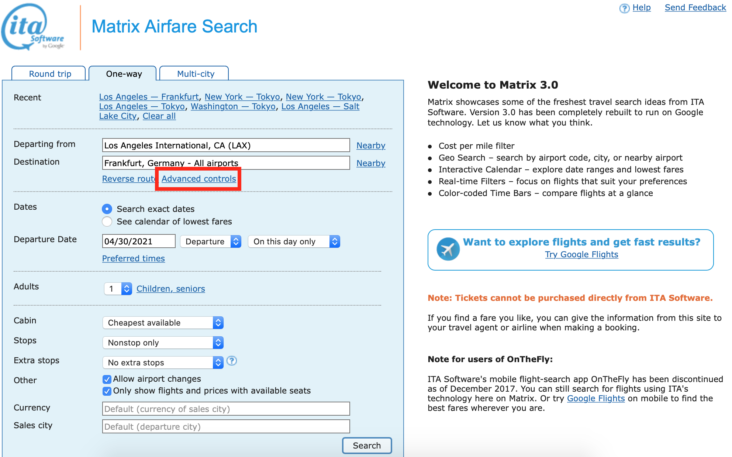Click Reverse route link
This screenshot has width=732, height=457.
click(x=129, y=179)
